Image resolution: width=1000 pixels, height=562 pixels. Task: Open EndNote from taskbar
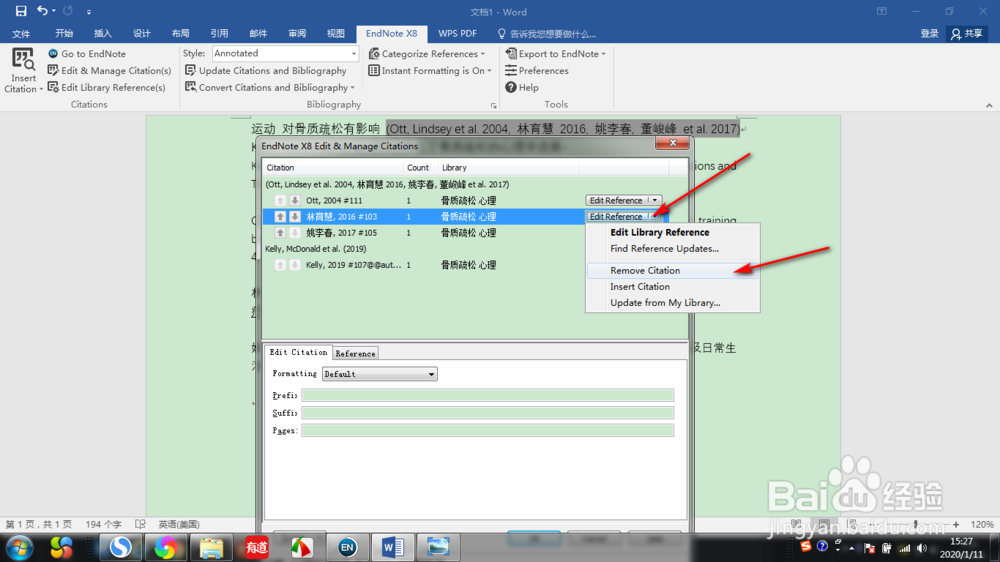(347, 547)
